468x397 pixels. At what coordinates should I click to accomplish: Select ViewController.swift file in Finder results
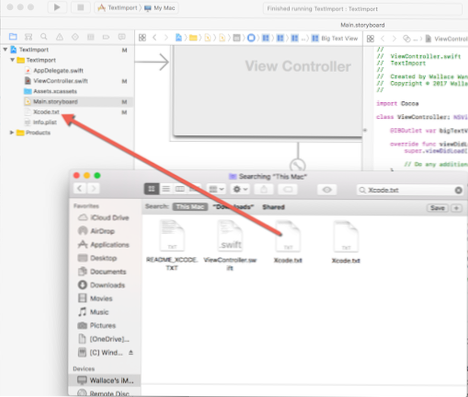click(230, 245)
